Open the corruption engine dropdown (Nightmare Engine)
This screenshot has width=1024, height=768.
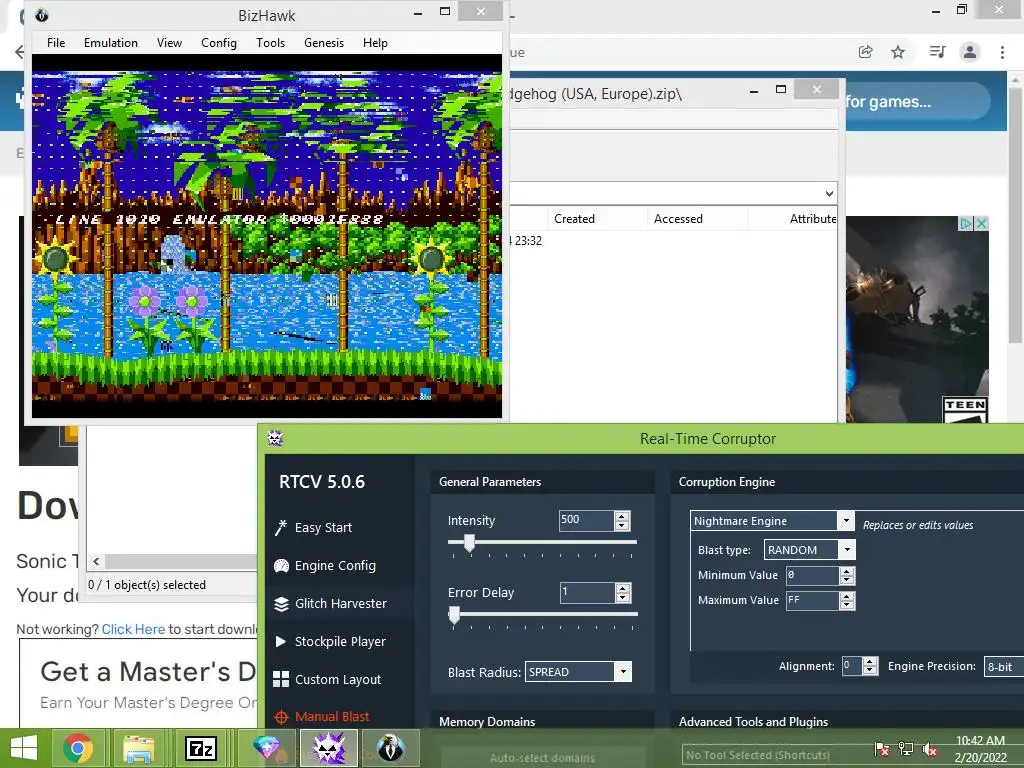point(846,520)
